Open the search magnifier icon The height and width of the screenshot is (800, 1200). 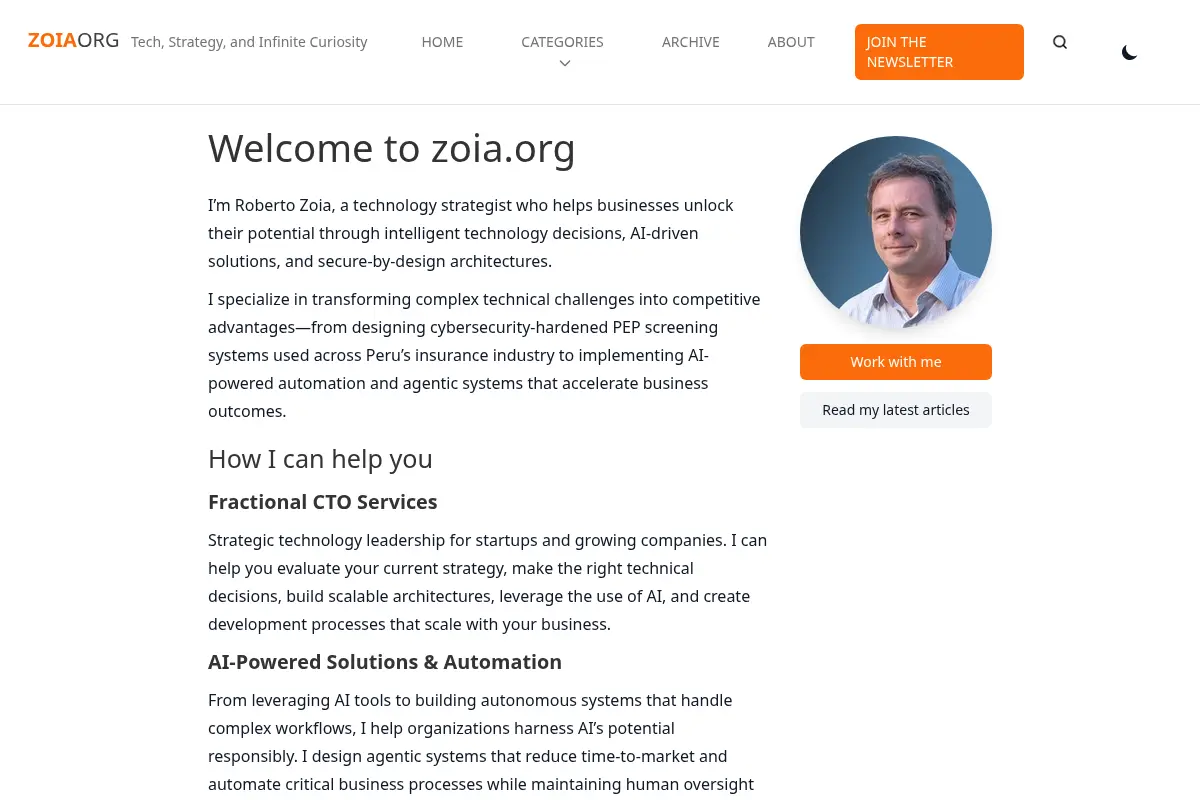click(x=1060, y=42)
